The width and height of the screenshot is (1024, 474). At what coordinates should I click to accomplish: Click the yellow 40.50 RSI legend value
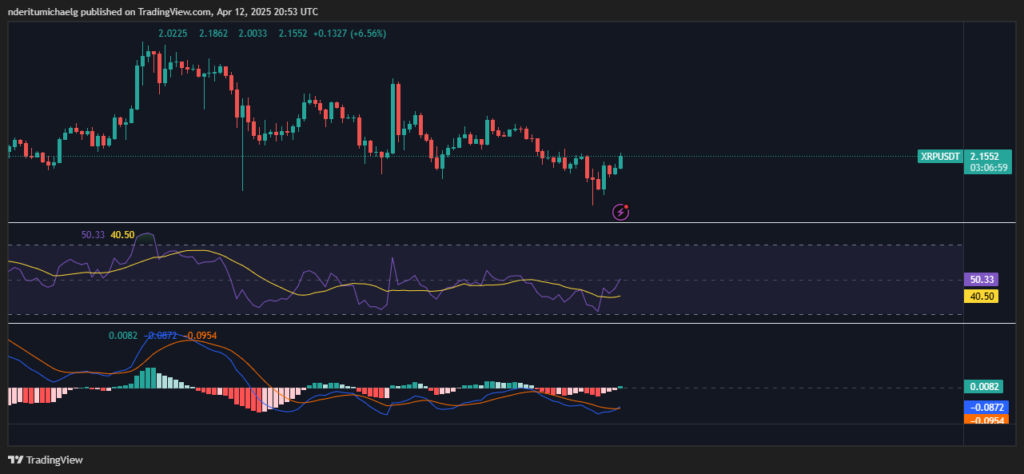123,234
